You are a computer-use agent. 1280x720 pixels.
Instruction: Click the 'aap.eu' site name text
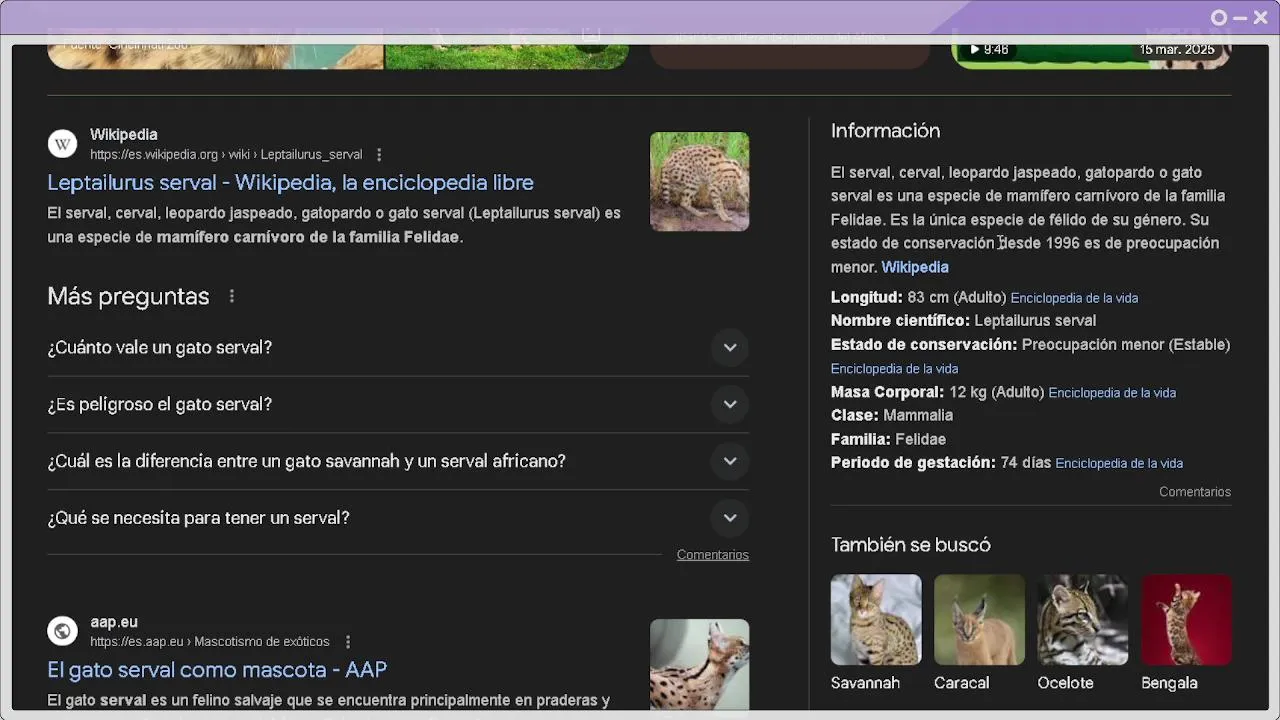point(114,622)
